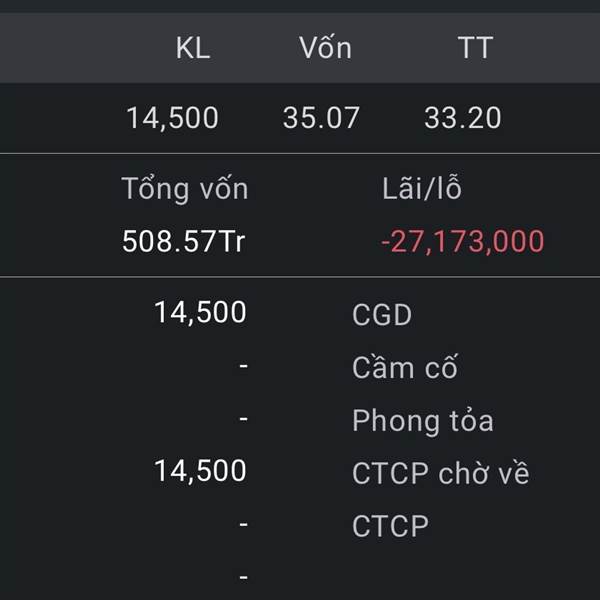The image size is (600, 600).
Task: Click the Cầm cố label
Action: (404, 367)
